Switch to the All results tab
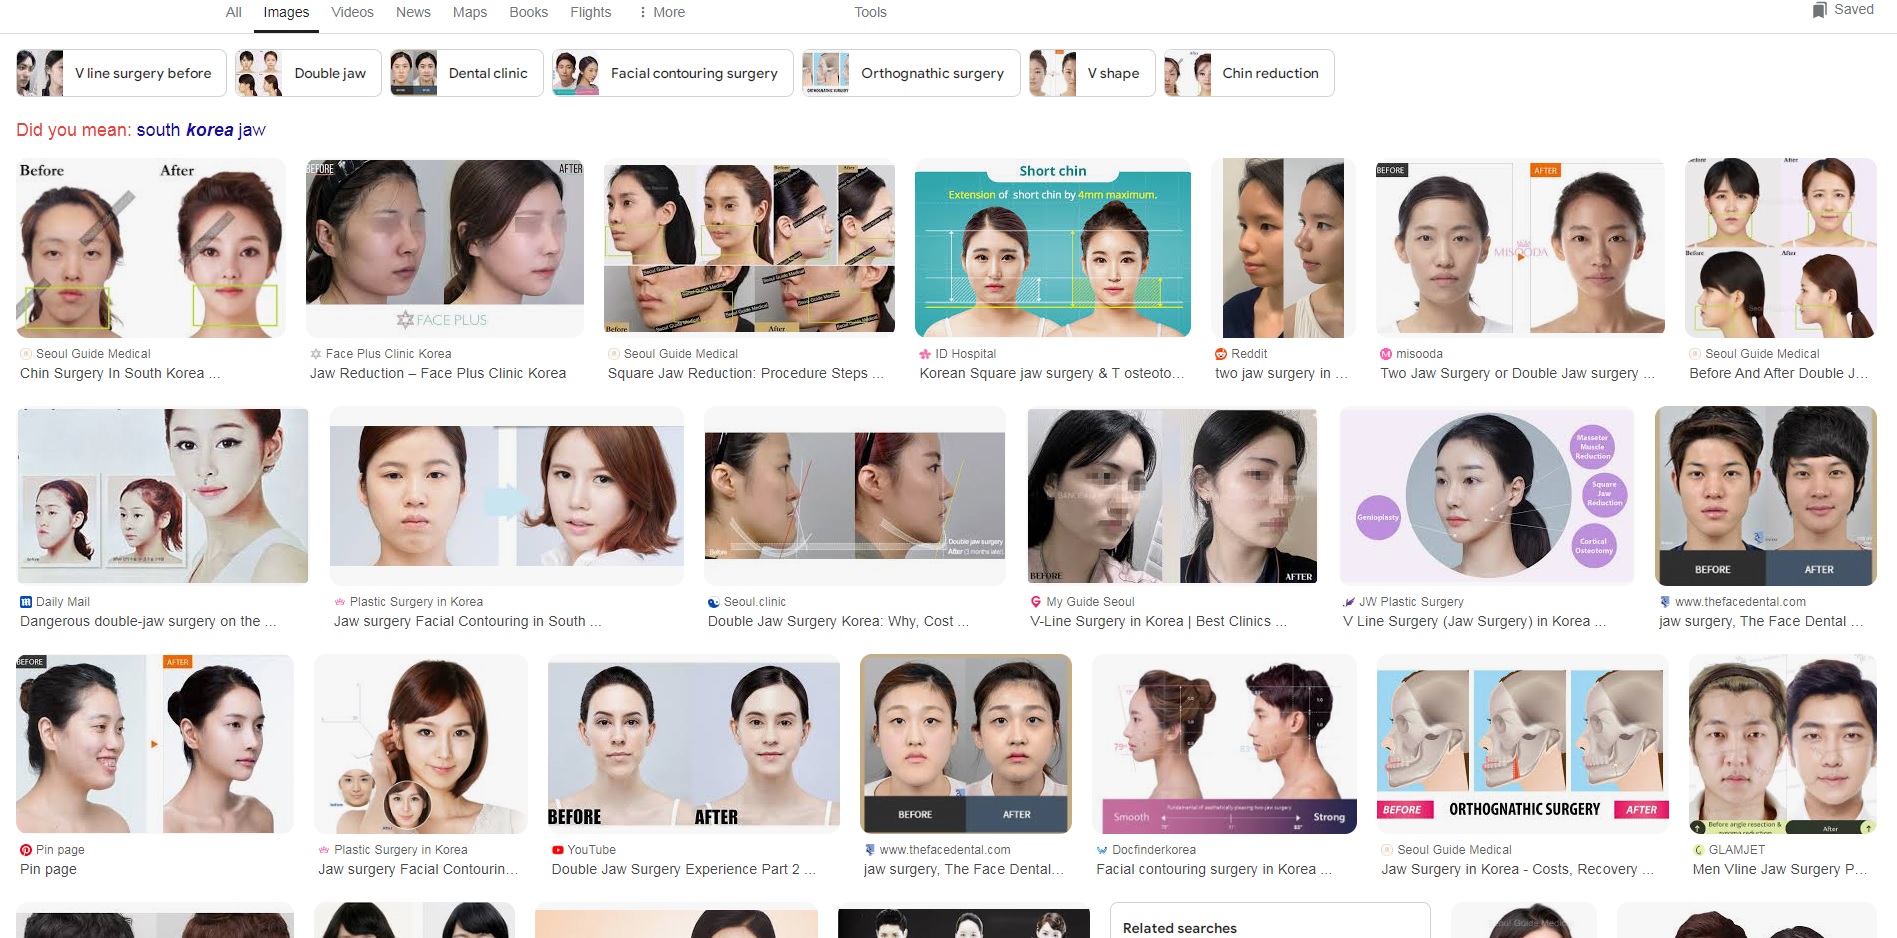The height and width of the screenshot is (938, 1897). click(x=234, y=12)
